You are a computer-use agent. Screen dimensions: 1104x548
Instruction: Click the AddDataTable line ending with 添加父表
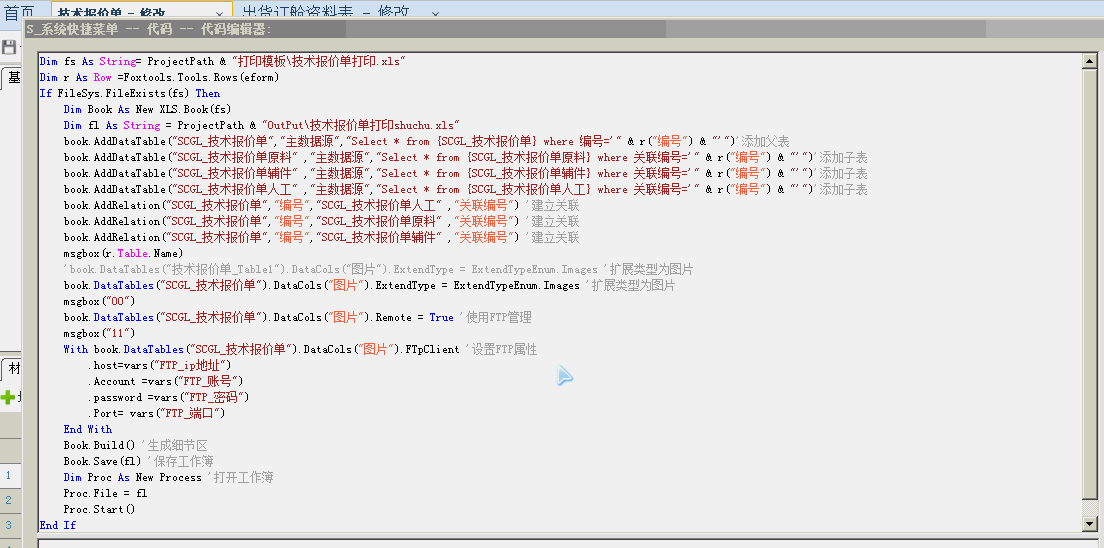tap(426, 142)
